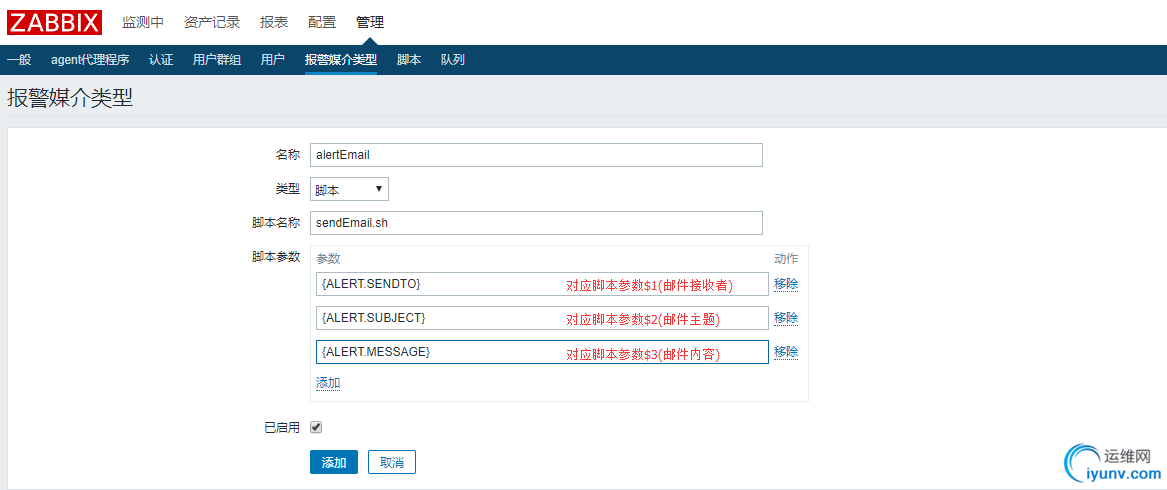Remove the {ALERT.MESSAGE} parameter row
The image size is (1167, 490).
[786, 352]
